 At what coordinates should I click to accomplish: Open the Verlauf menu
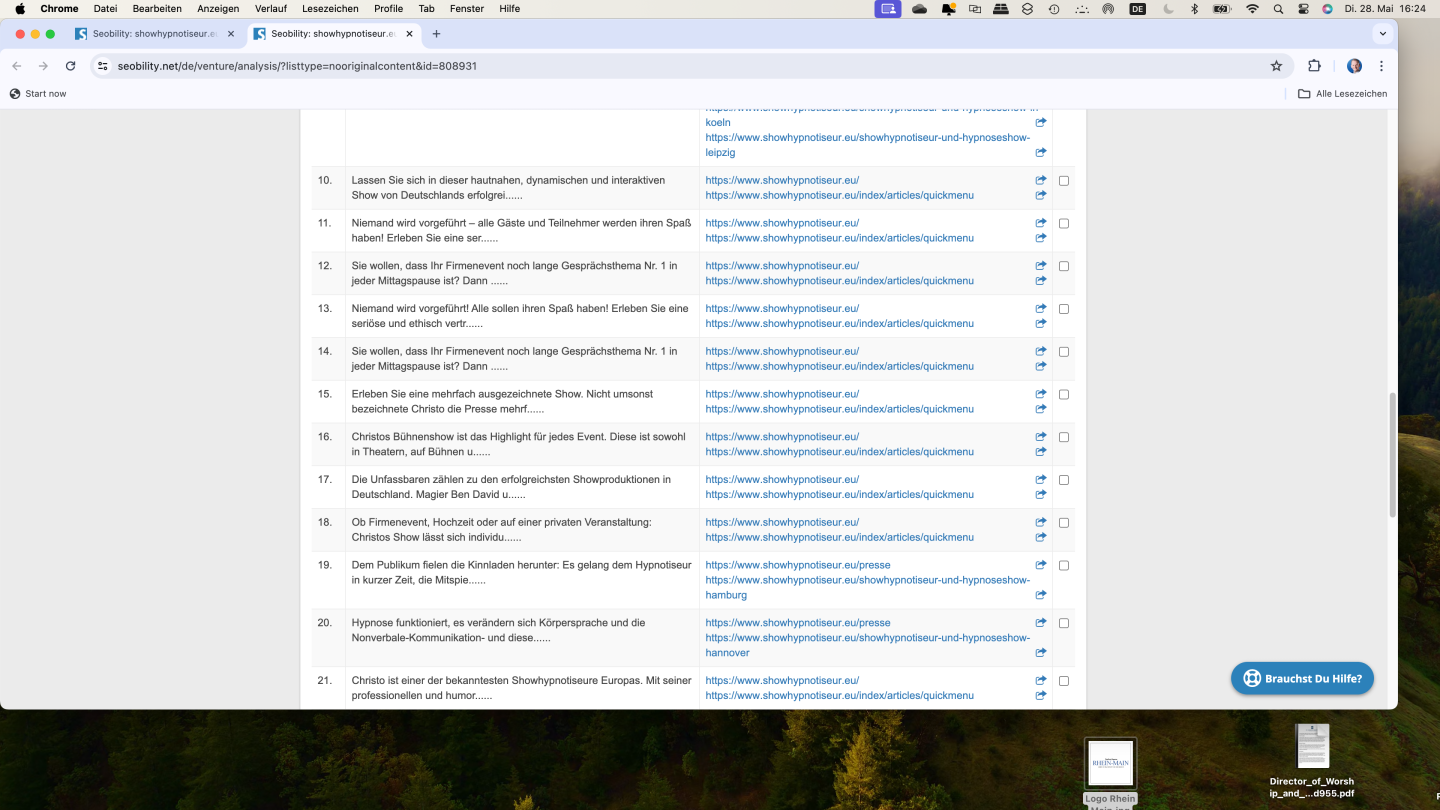pos(271,9)
